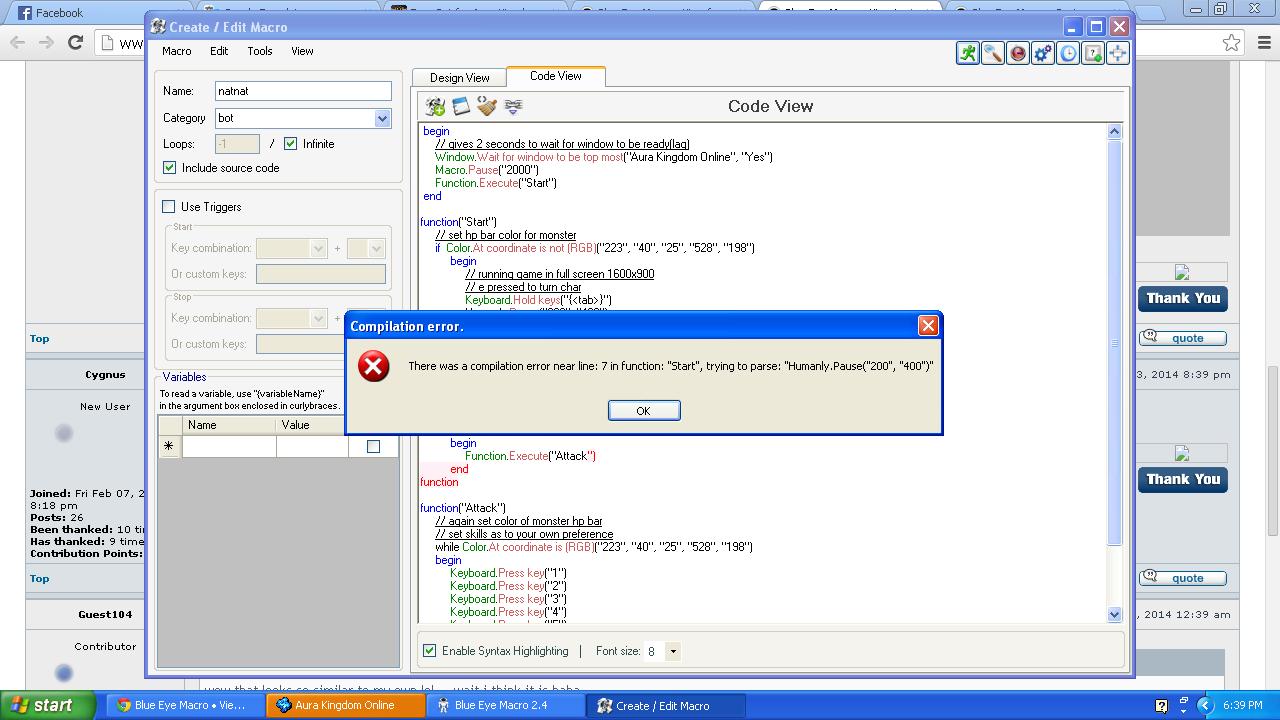Click the green running man run-macro icon

(967, 53)
